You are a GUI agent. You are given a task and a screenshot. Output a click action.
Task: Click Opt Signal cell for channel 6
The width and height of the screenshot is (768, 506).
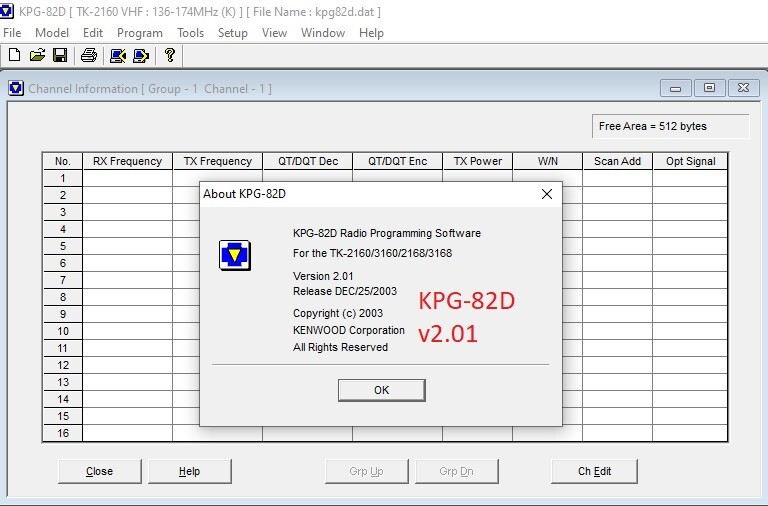point(690,263)
